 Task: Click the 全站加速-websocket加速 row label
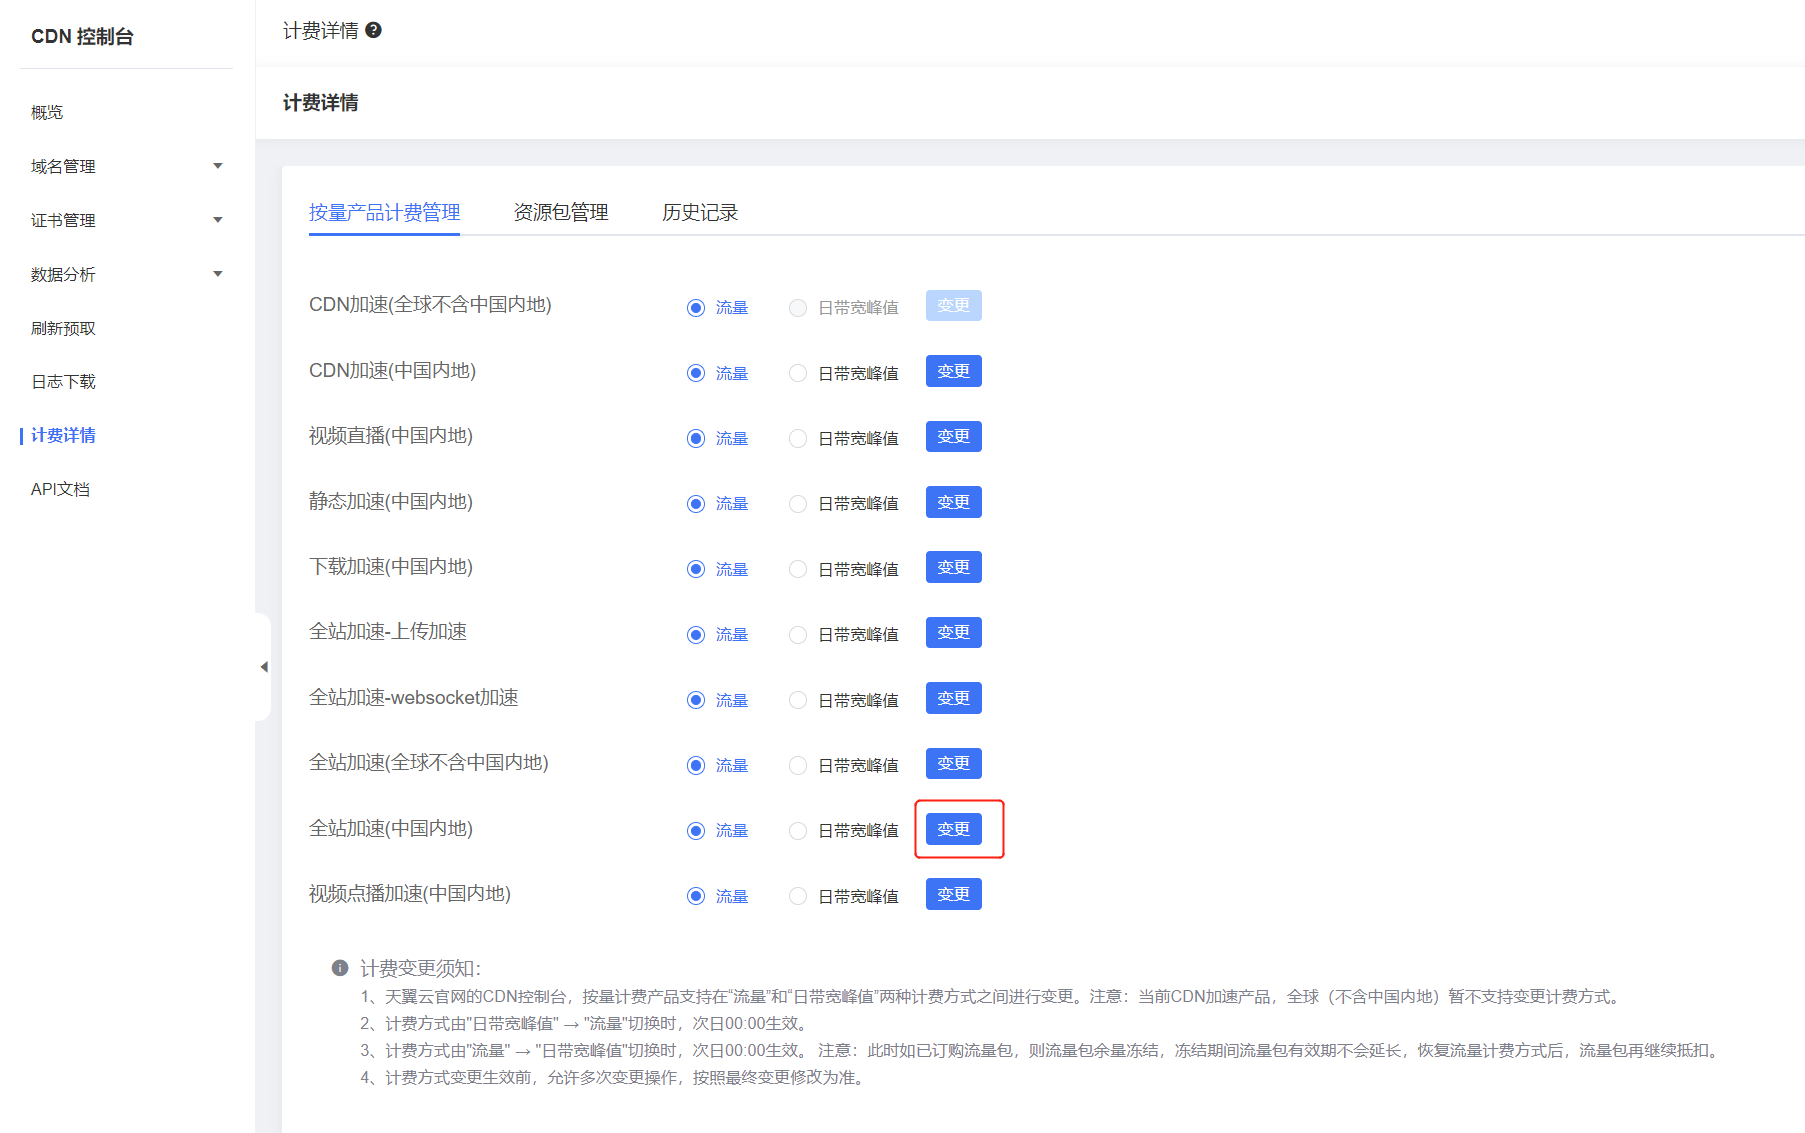pos(414,698)
